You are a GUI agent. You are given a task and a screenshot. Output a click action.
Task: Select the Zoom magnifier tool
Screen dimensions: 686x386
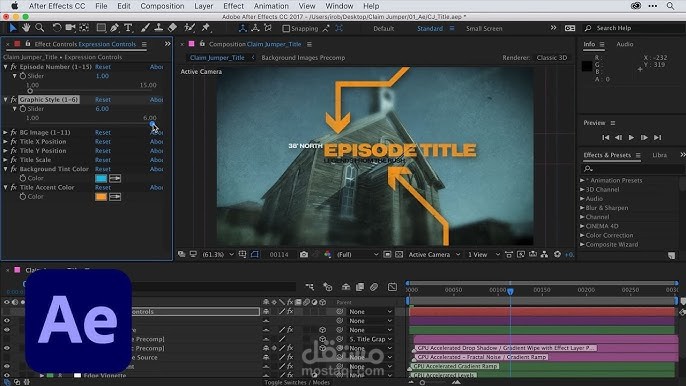(39, 28)
